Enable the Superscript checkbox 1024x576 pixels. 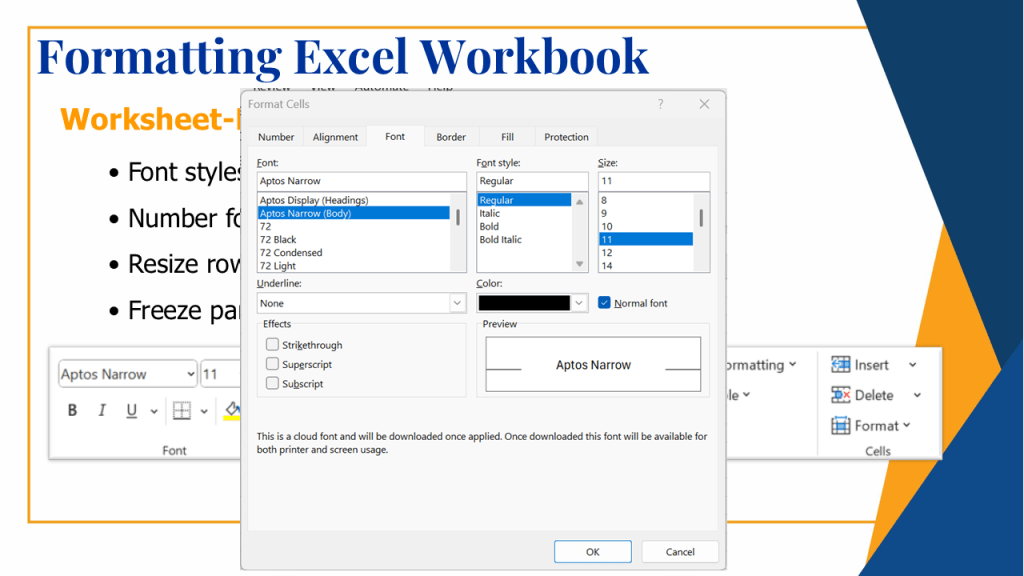(272, 365)
